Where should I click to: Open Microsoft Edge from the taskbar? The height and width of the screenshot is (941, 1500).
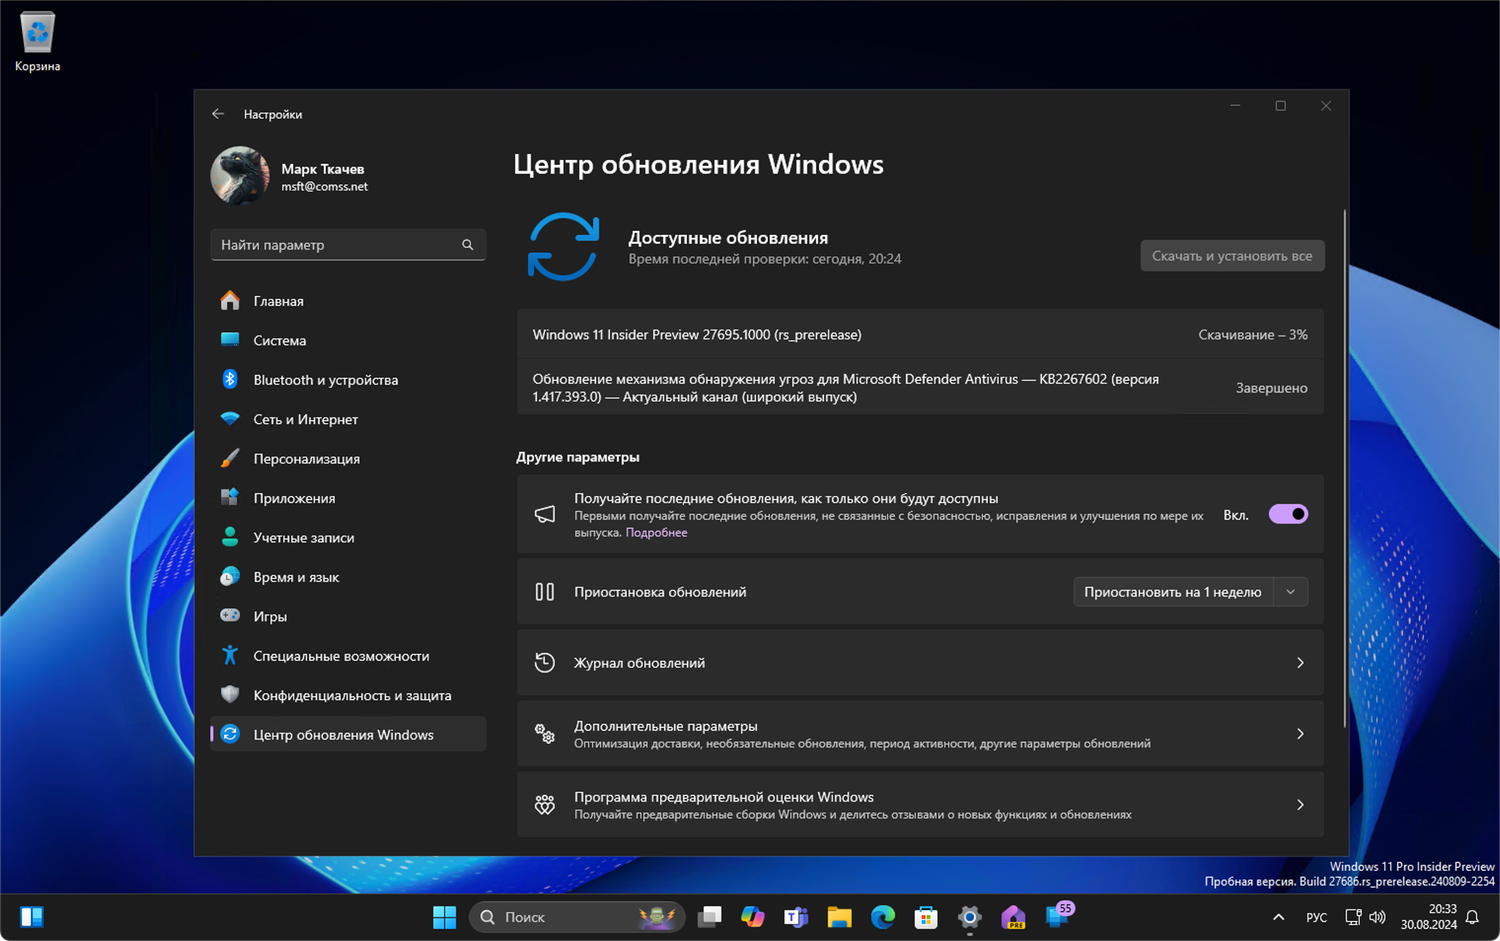[882, 917]
